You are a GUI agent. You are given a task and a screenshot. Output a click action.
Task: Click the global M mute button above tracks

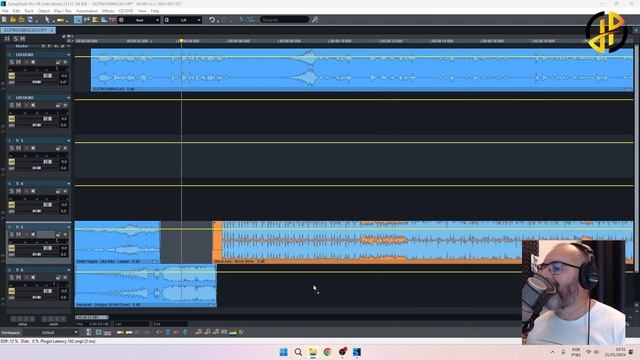(22, 39)
